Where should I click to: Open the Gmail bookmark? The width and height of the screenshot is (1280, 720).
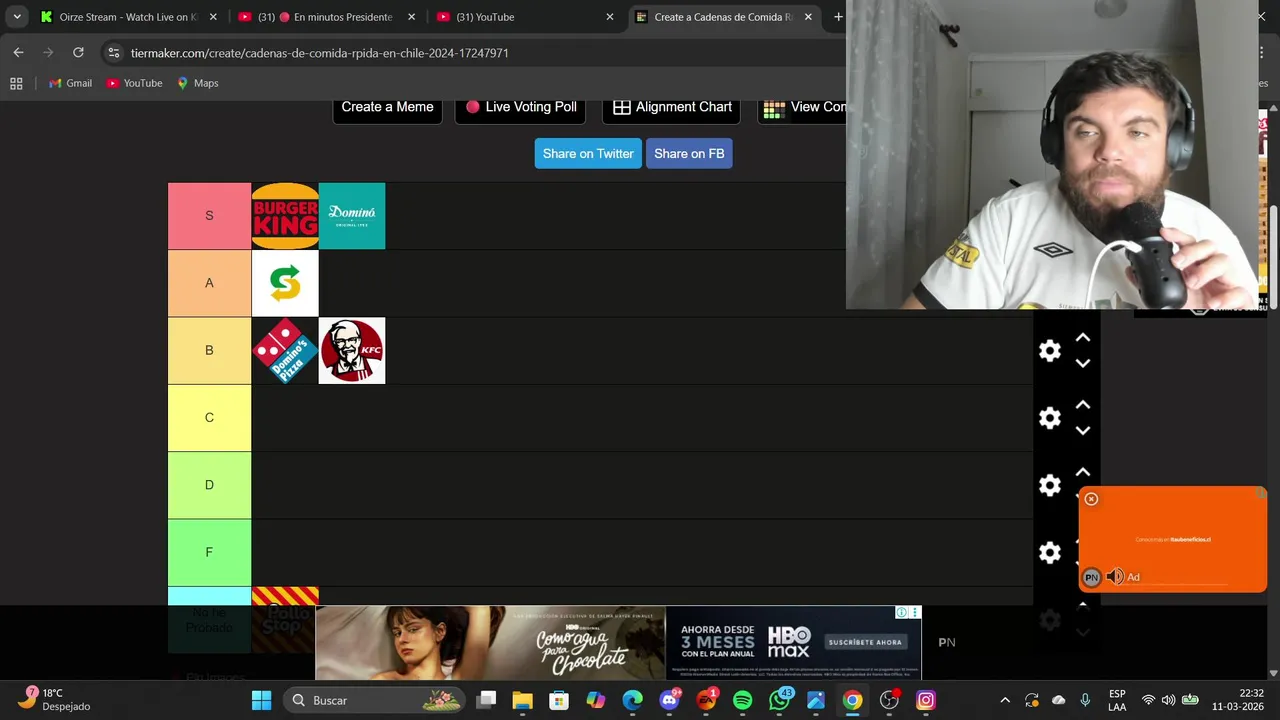70,83
